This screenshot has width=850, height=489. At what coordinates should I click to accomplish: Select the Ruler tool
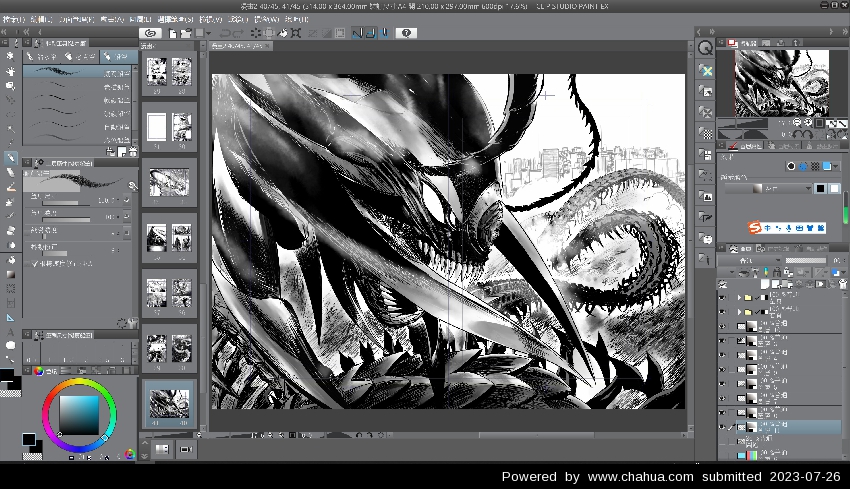tap(10, 318)
